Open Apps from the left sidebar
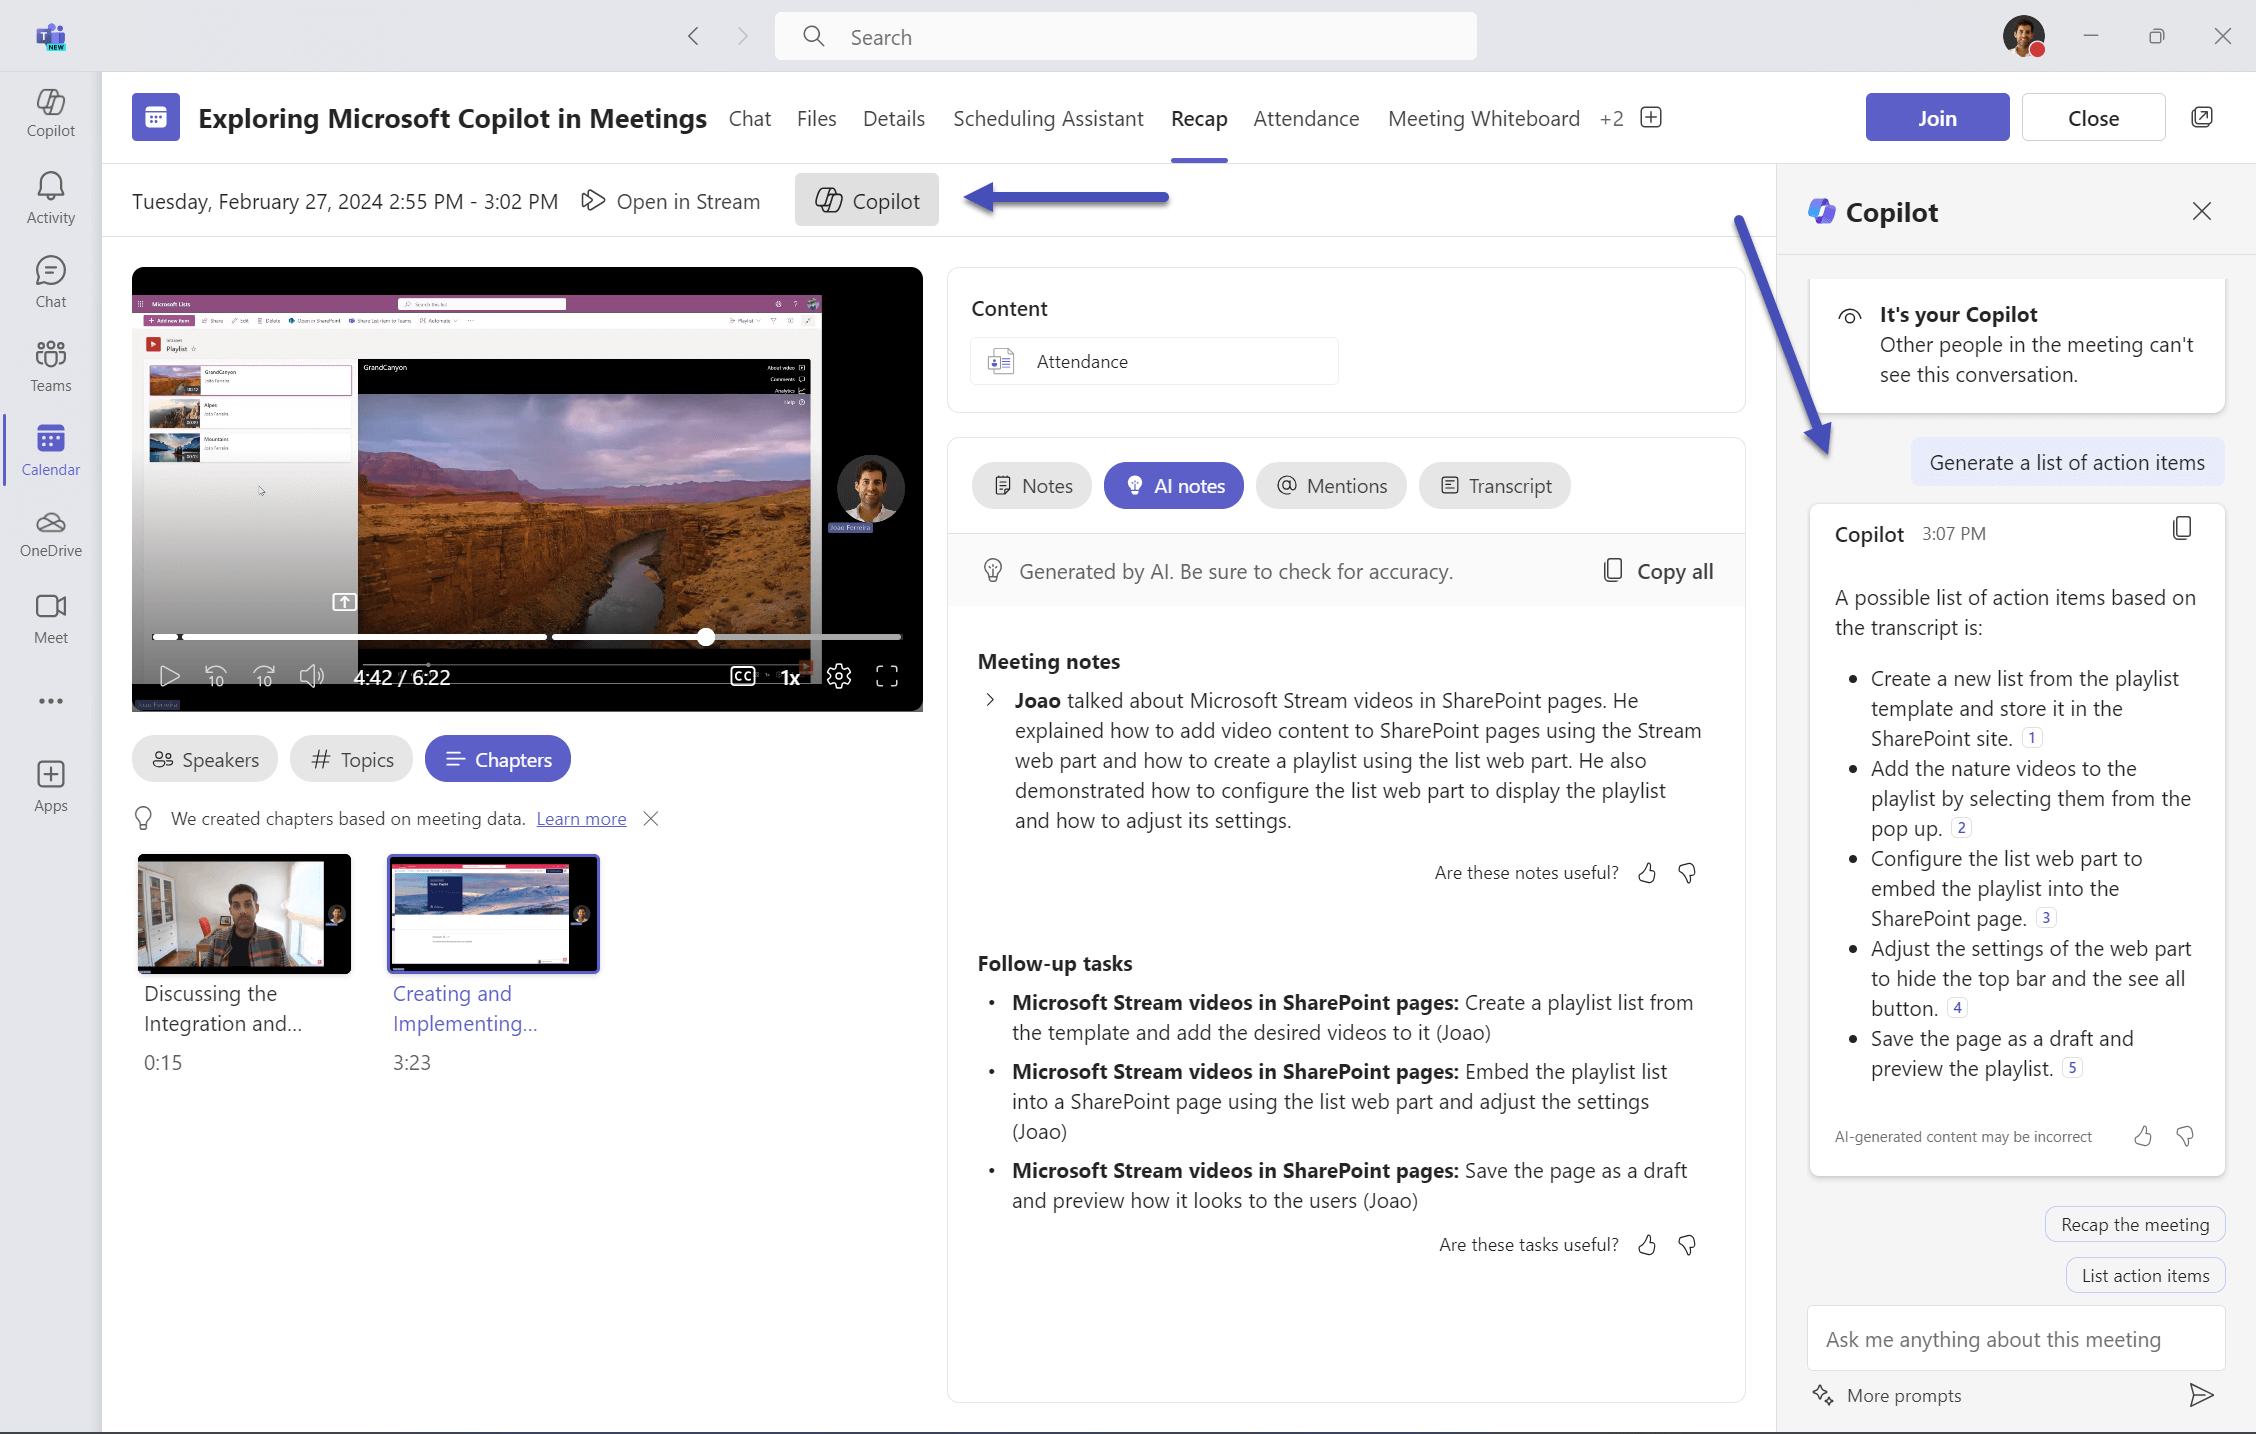Image resolution: width=2256 pixels, height=1434 pixels. pyautogui.click(x=50, y=785)
